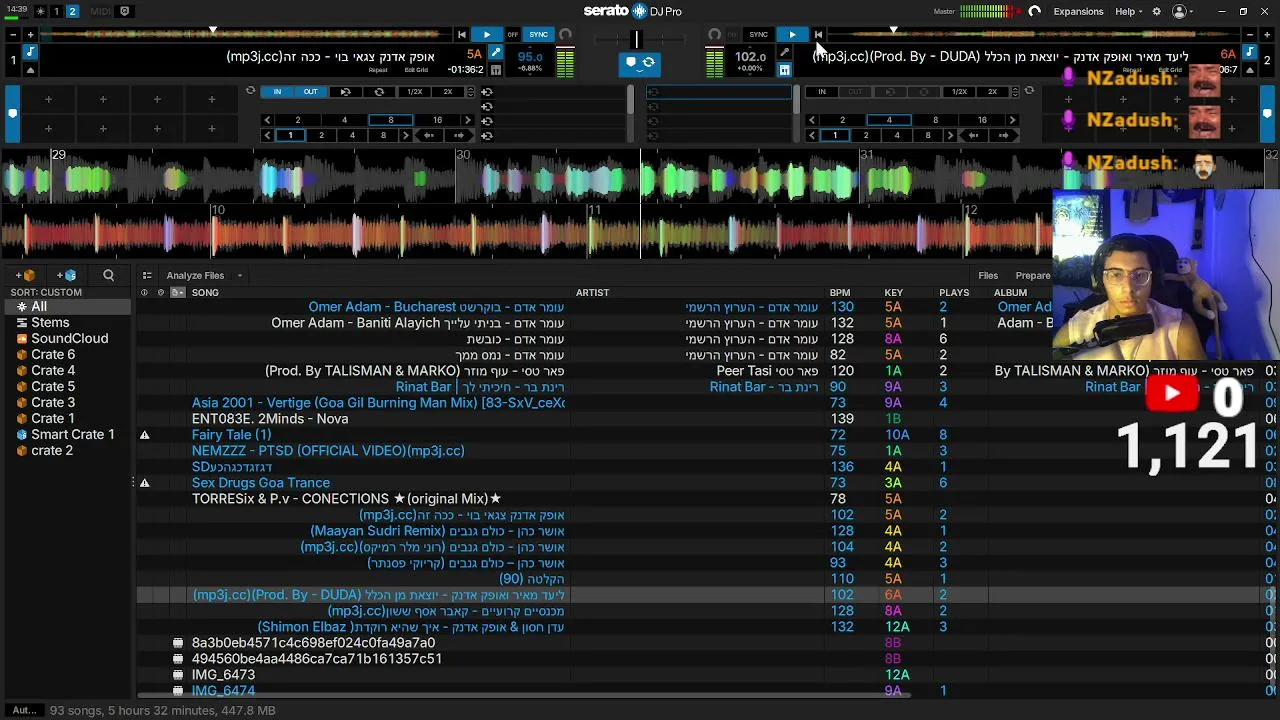
Task: Double deck 2 loop with 2X
Action: [x=992, y=91]
